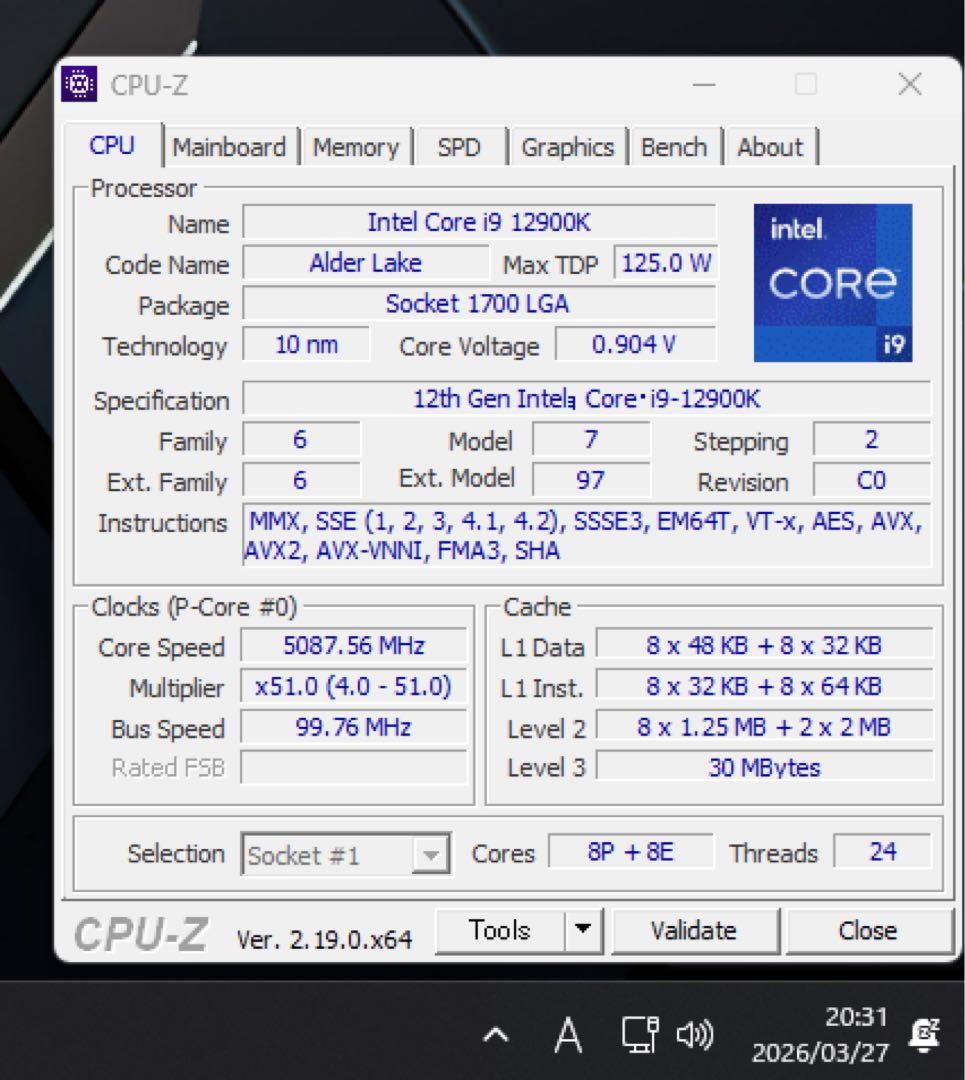Click the Tools button

pyautogui.click(x=500, y=930)
